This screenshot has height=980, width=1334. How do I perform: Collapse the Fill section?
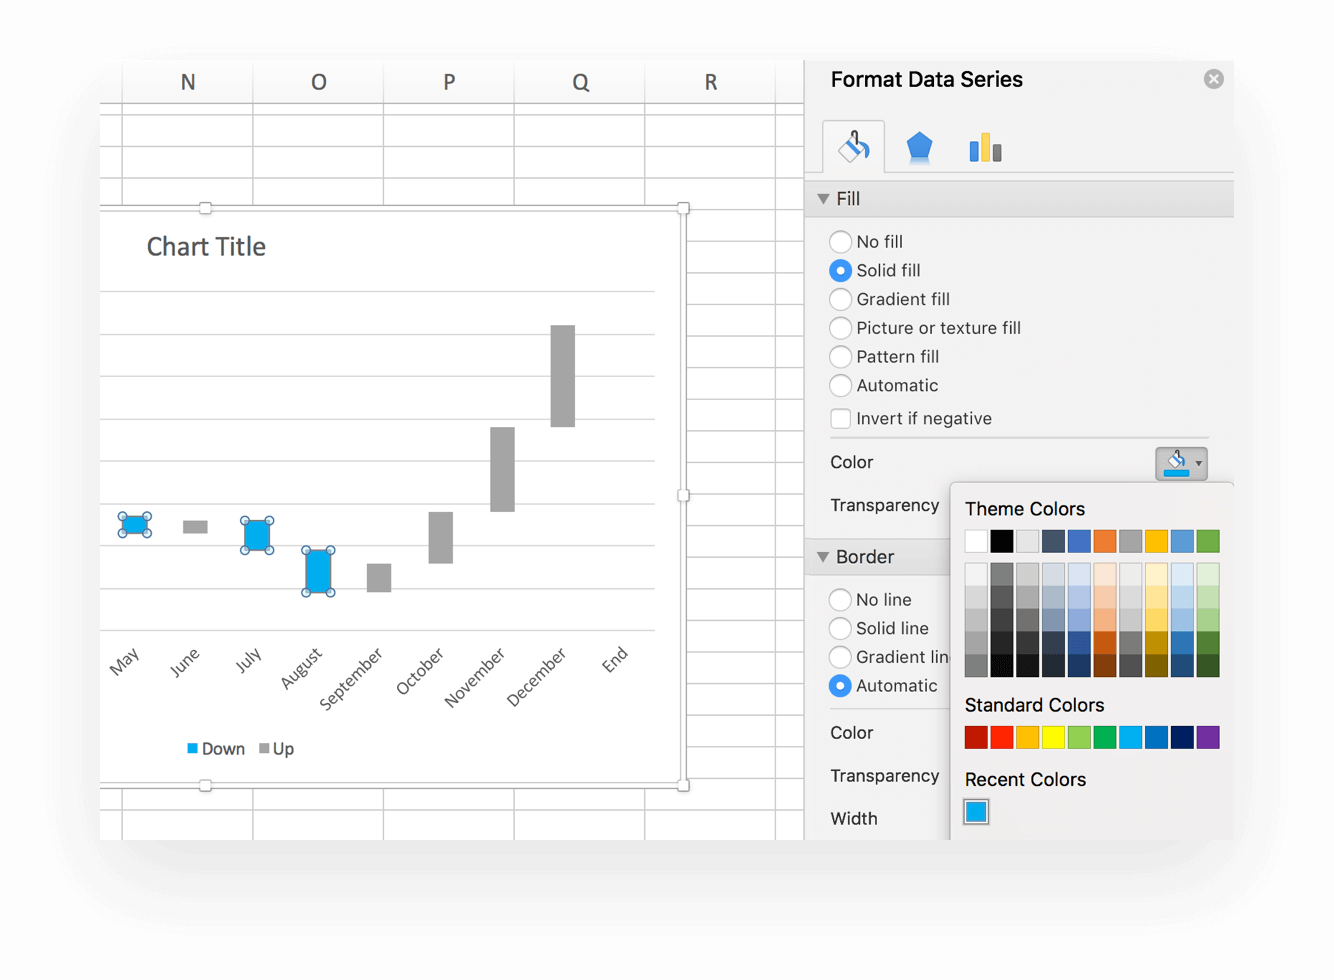point(824,199)
